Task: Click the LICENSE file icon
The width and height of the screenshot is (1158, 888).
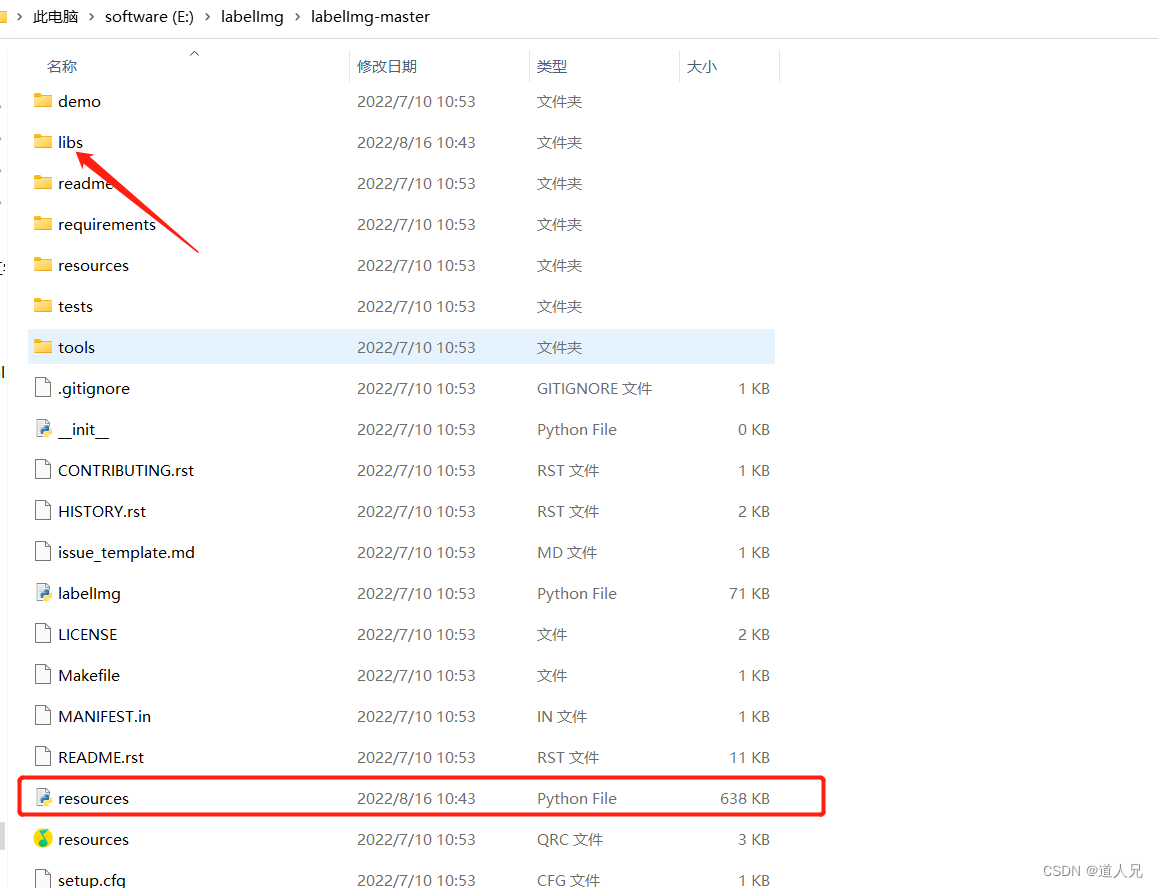Action: [43, 633]
